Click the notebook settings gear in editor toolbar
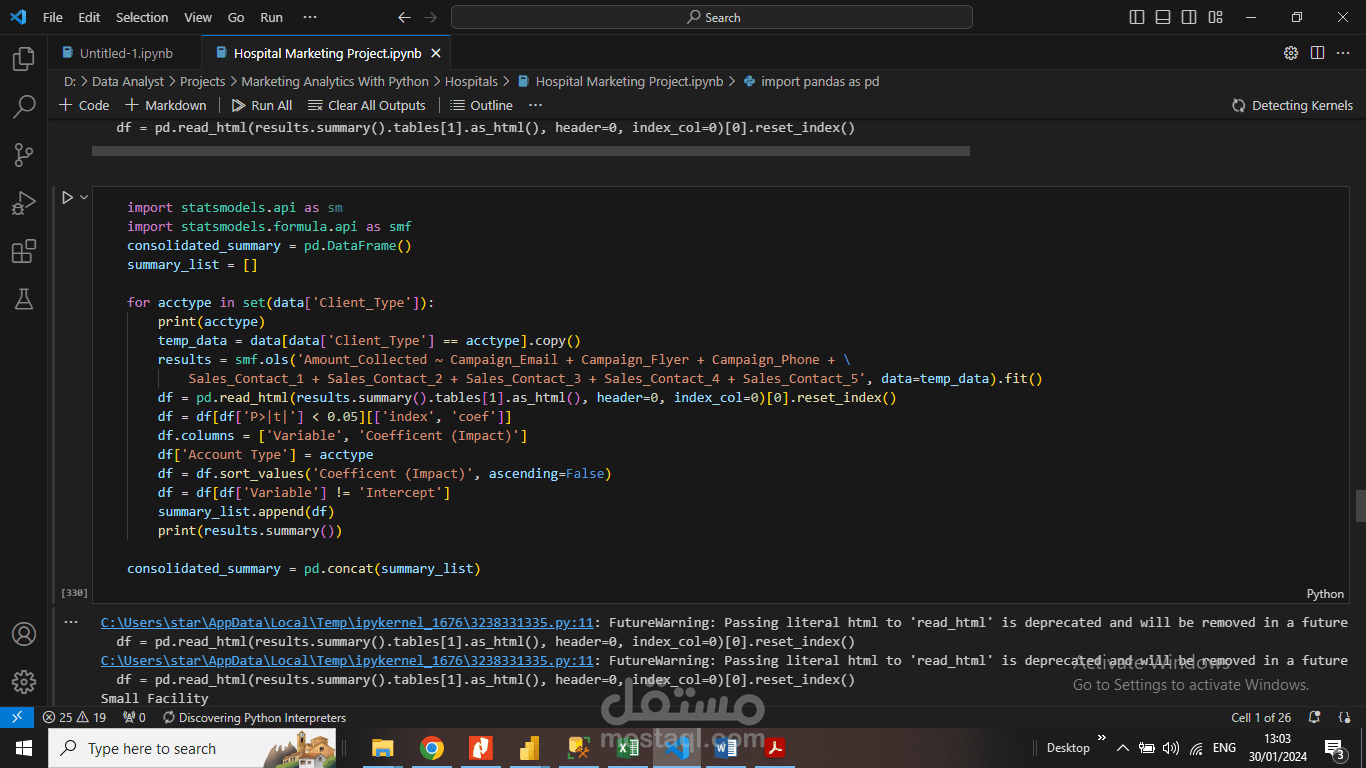This screenshot has width=1366, height=768. (x=1291, y=53)
